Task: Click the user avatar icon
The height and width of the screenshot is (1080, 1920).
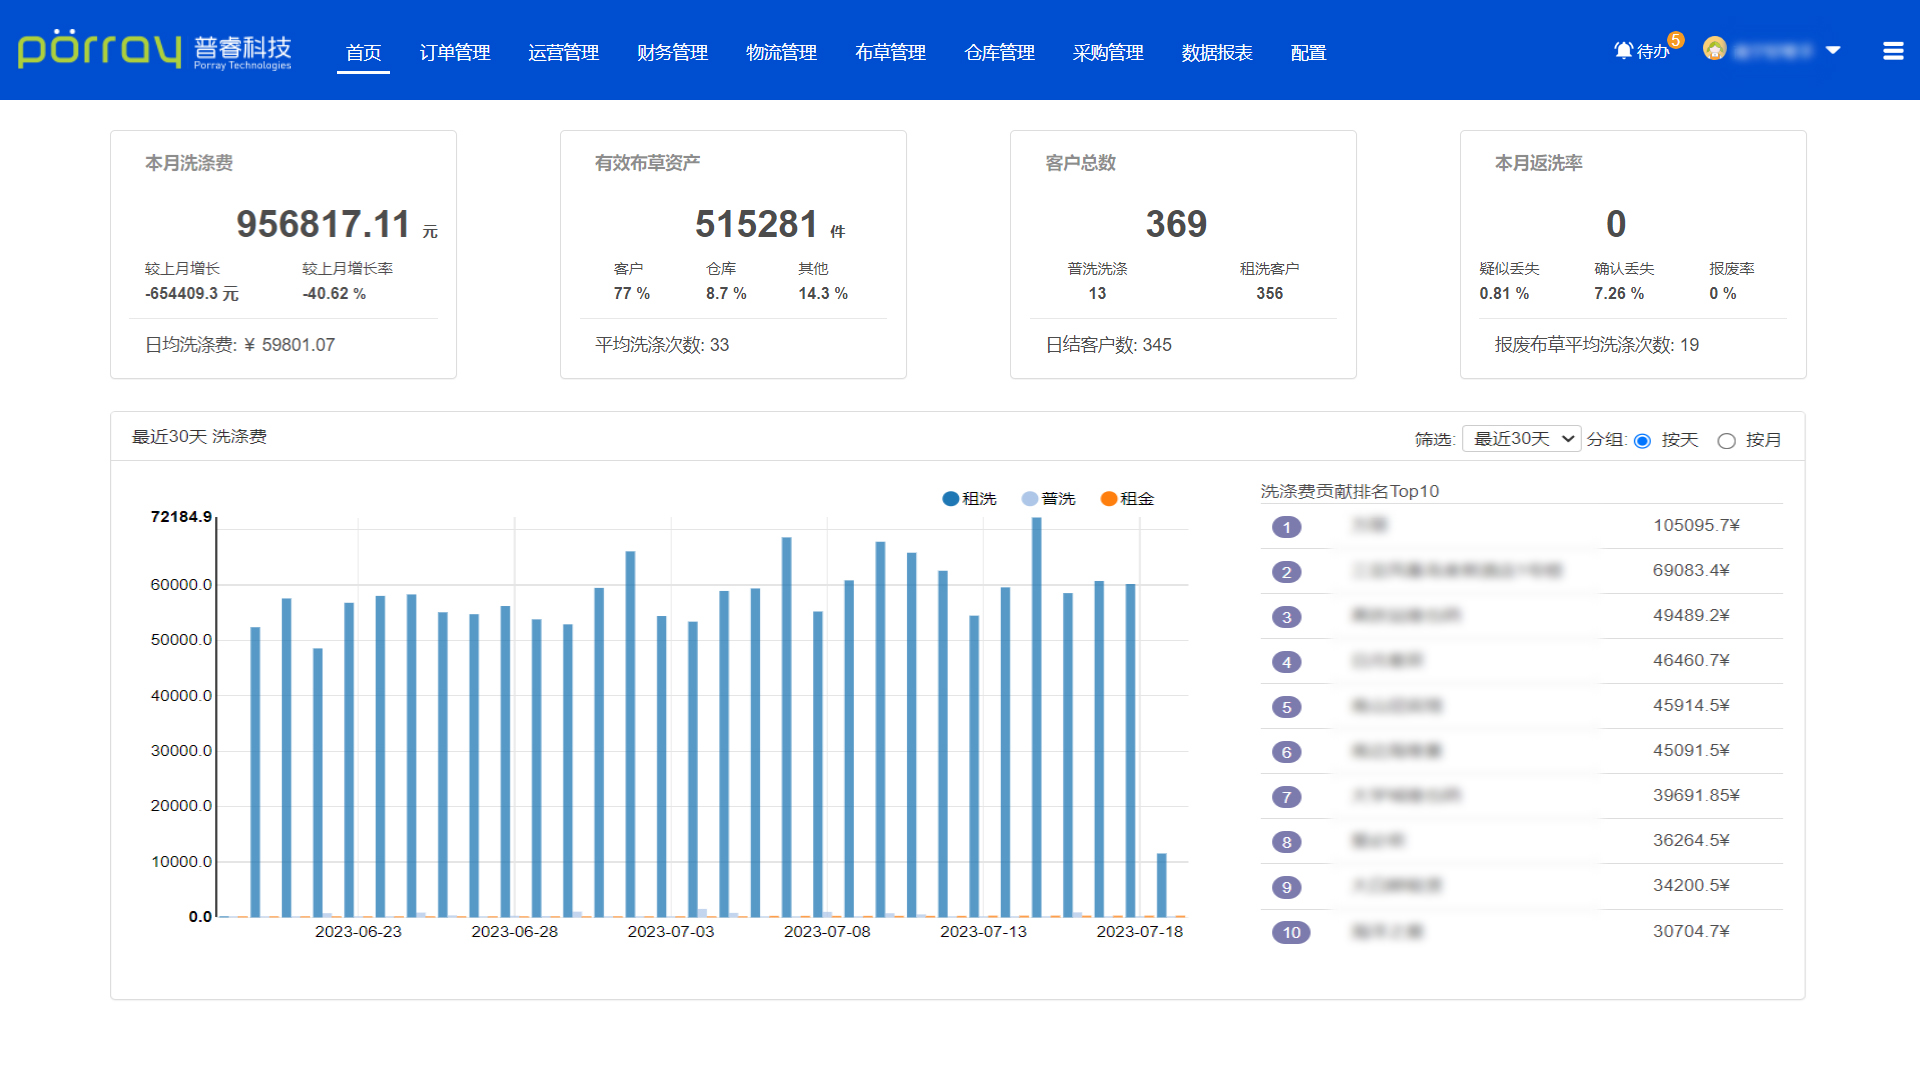Action: tap(1714, 49)
